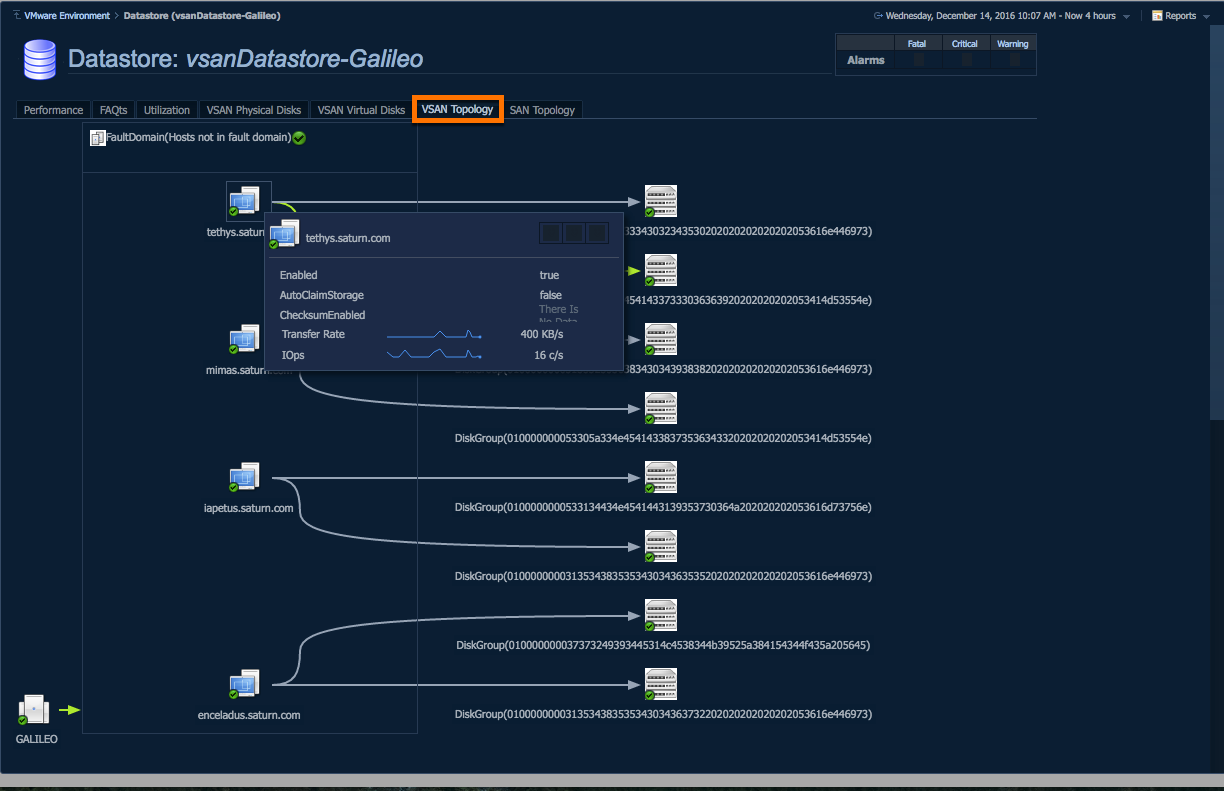This screenshot has width=1224, height=791.
Task: Click FaultDomain(Hosts not in fault domain) label
Action: (198, 138)
